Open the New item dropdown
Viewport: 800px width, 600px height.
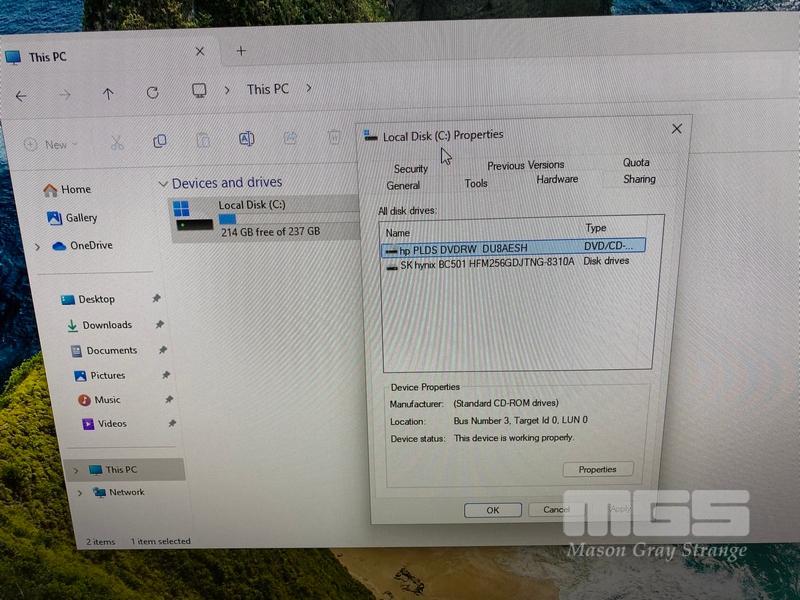tap(50, 144)
